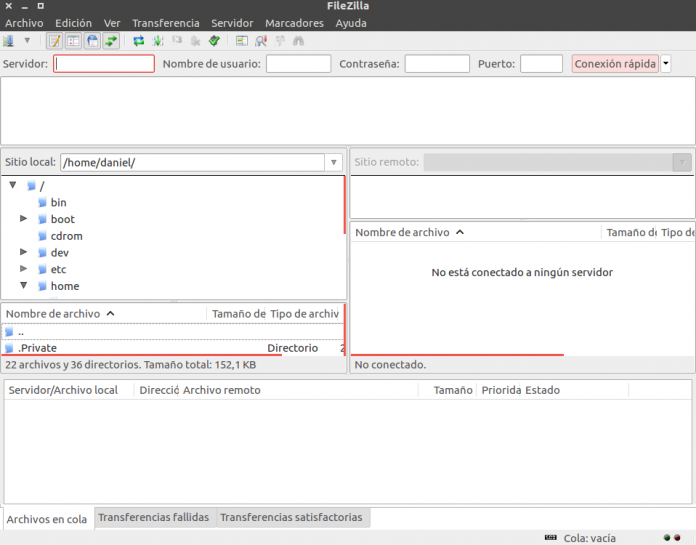The width and height of the screenshot is (696, 545).
Task: Click the reconnect to last server icon
Action: [214, 41]
